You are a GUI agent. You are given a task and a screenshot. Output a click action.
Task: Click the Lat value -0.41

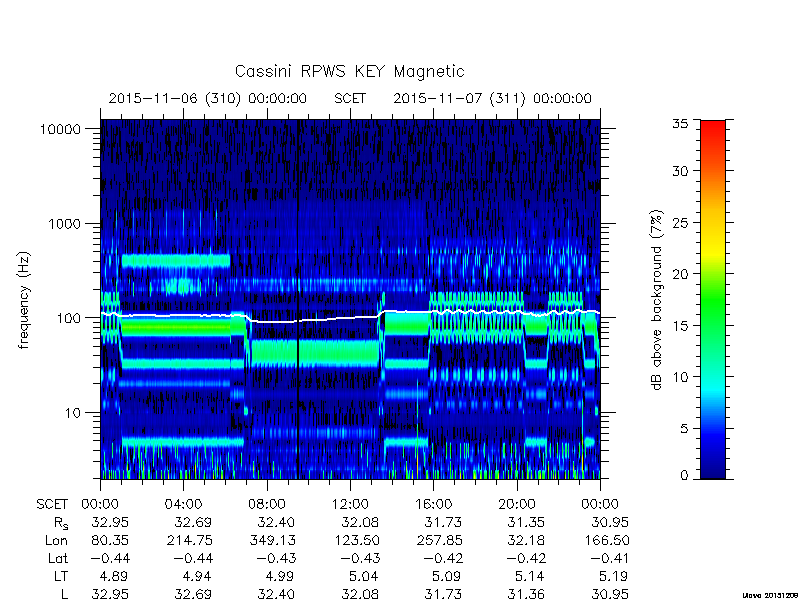click(x=609, y=559)
